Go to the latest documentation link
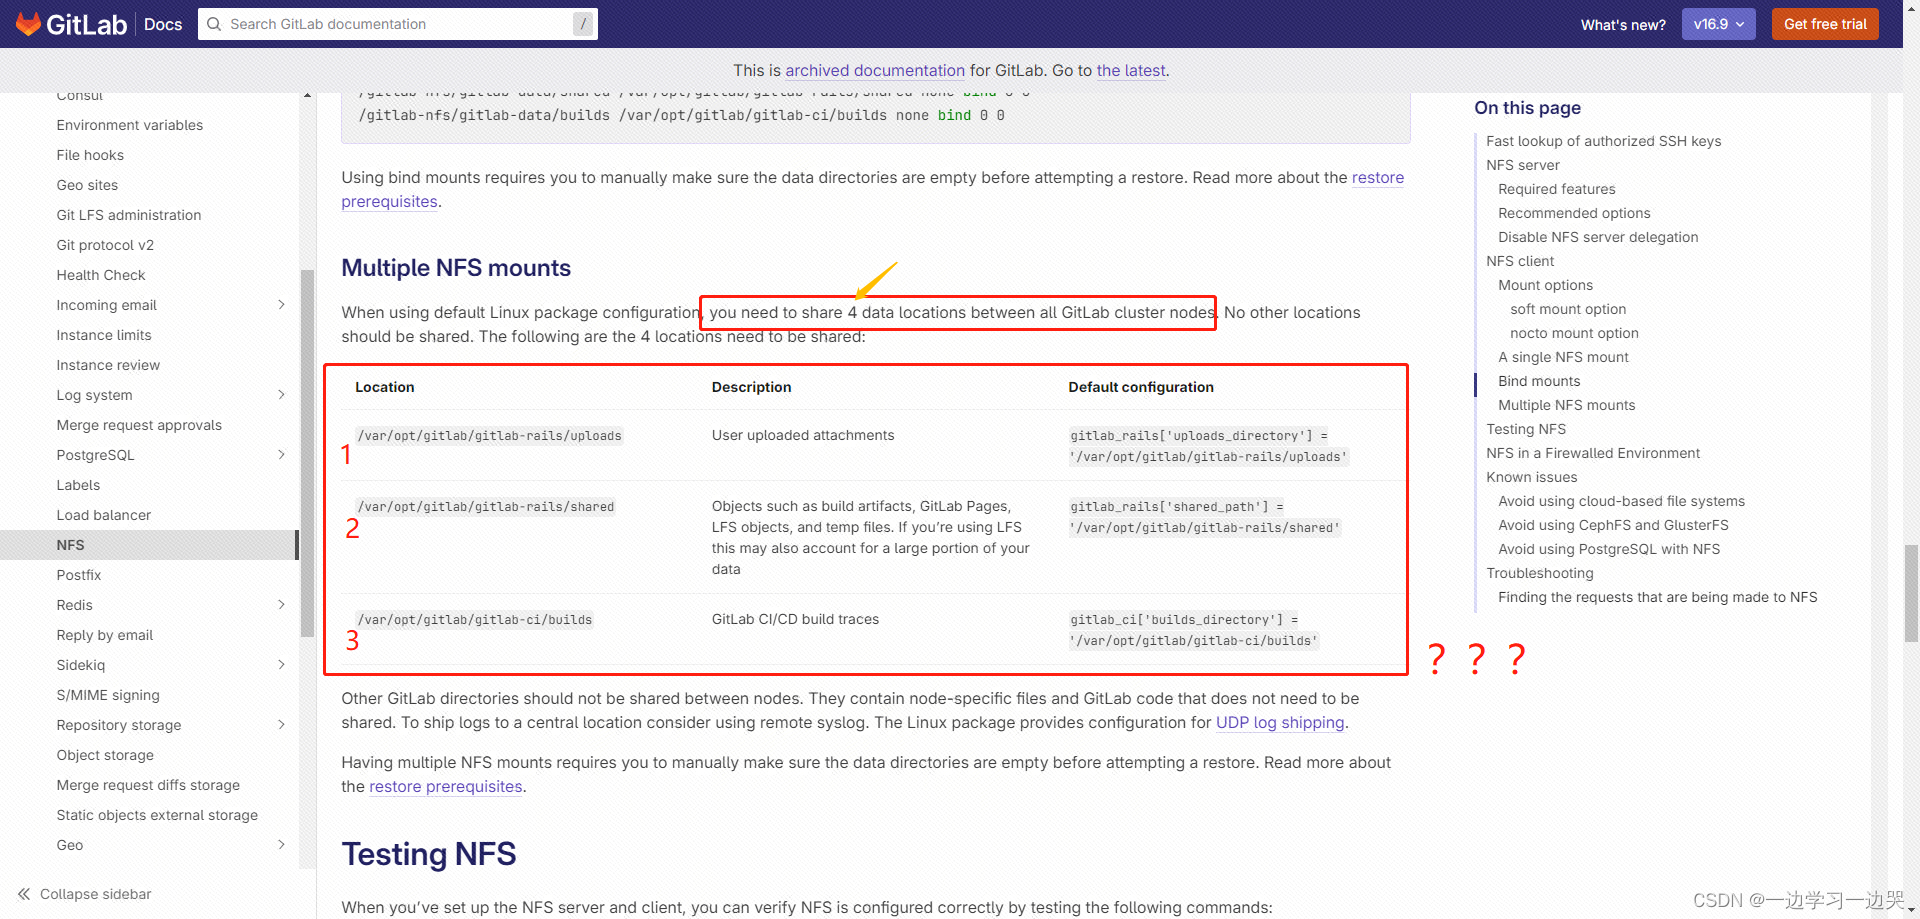Image resolution: width=1920 pixels, height=919 pixels. click(1131, 70)
